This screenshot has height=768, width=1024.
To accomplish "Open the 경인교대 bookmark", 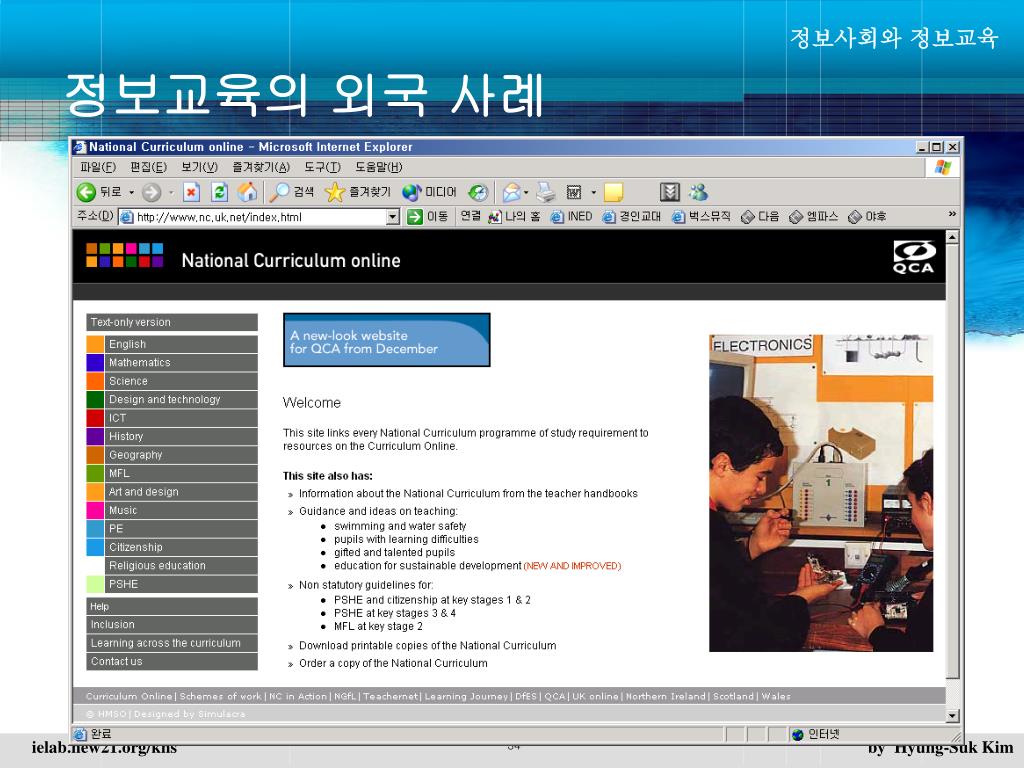I will pos(632,217).
